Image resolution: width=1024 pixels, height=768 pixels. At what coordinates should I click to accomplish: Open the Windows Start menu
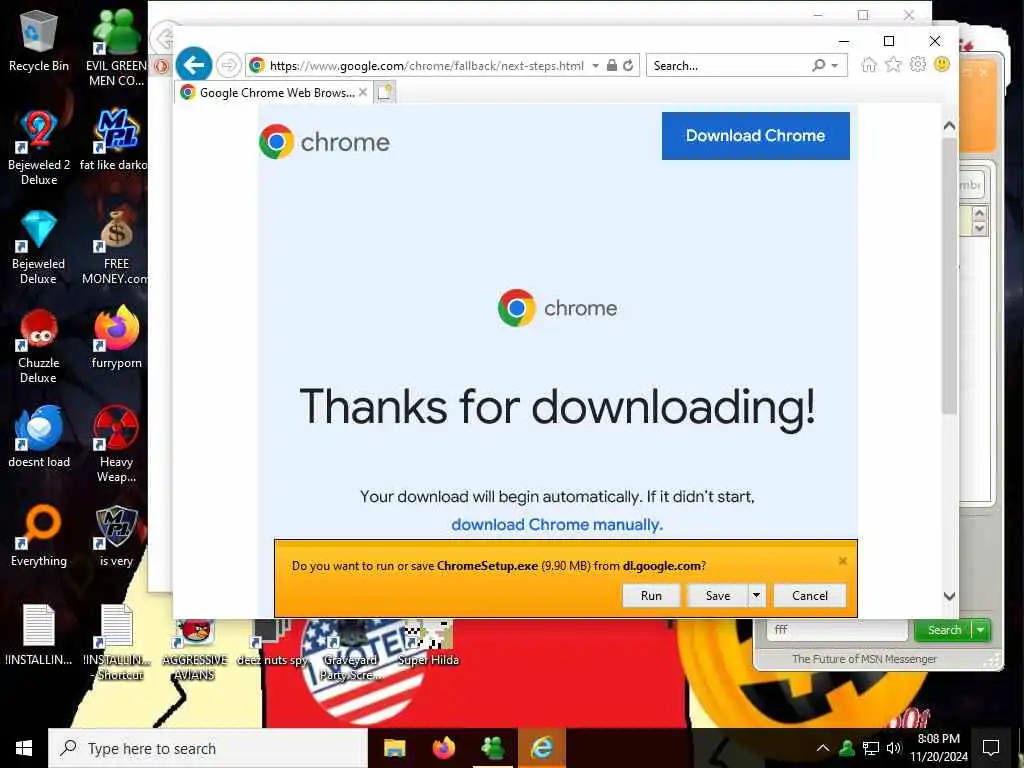[x=24, y=748]
